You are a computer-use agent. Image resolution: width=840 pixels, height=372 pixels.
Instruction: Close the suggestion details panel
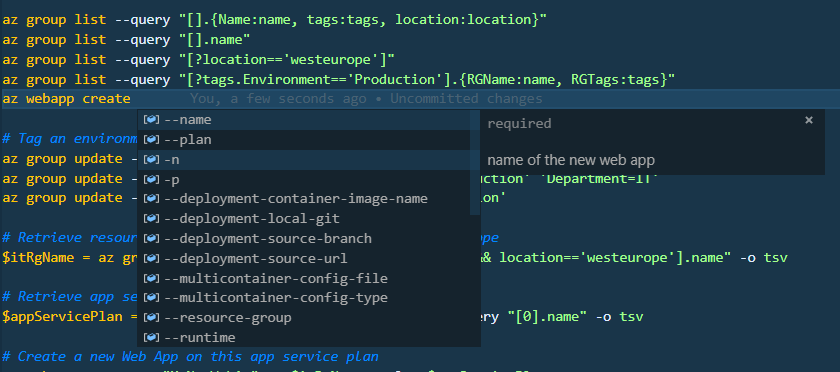pos(809,120)
